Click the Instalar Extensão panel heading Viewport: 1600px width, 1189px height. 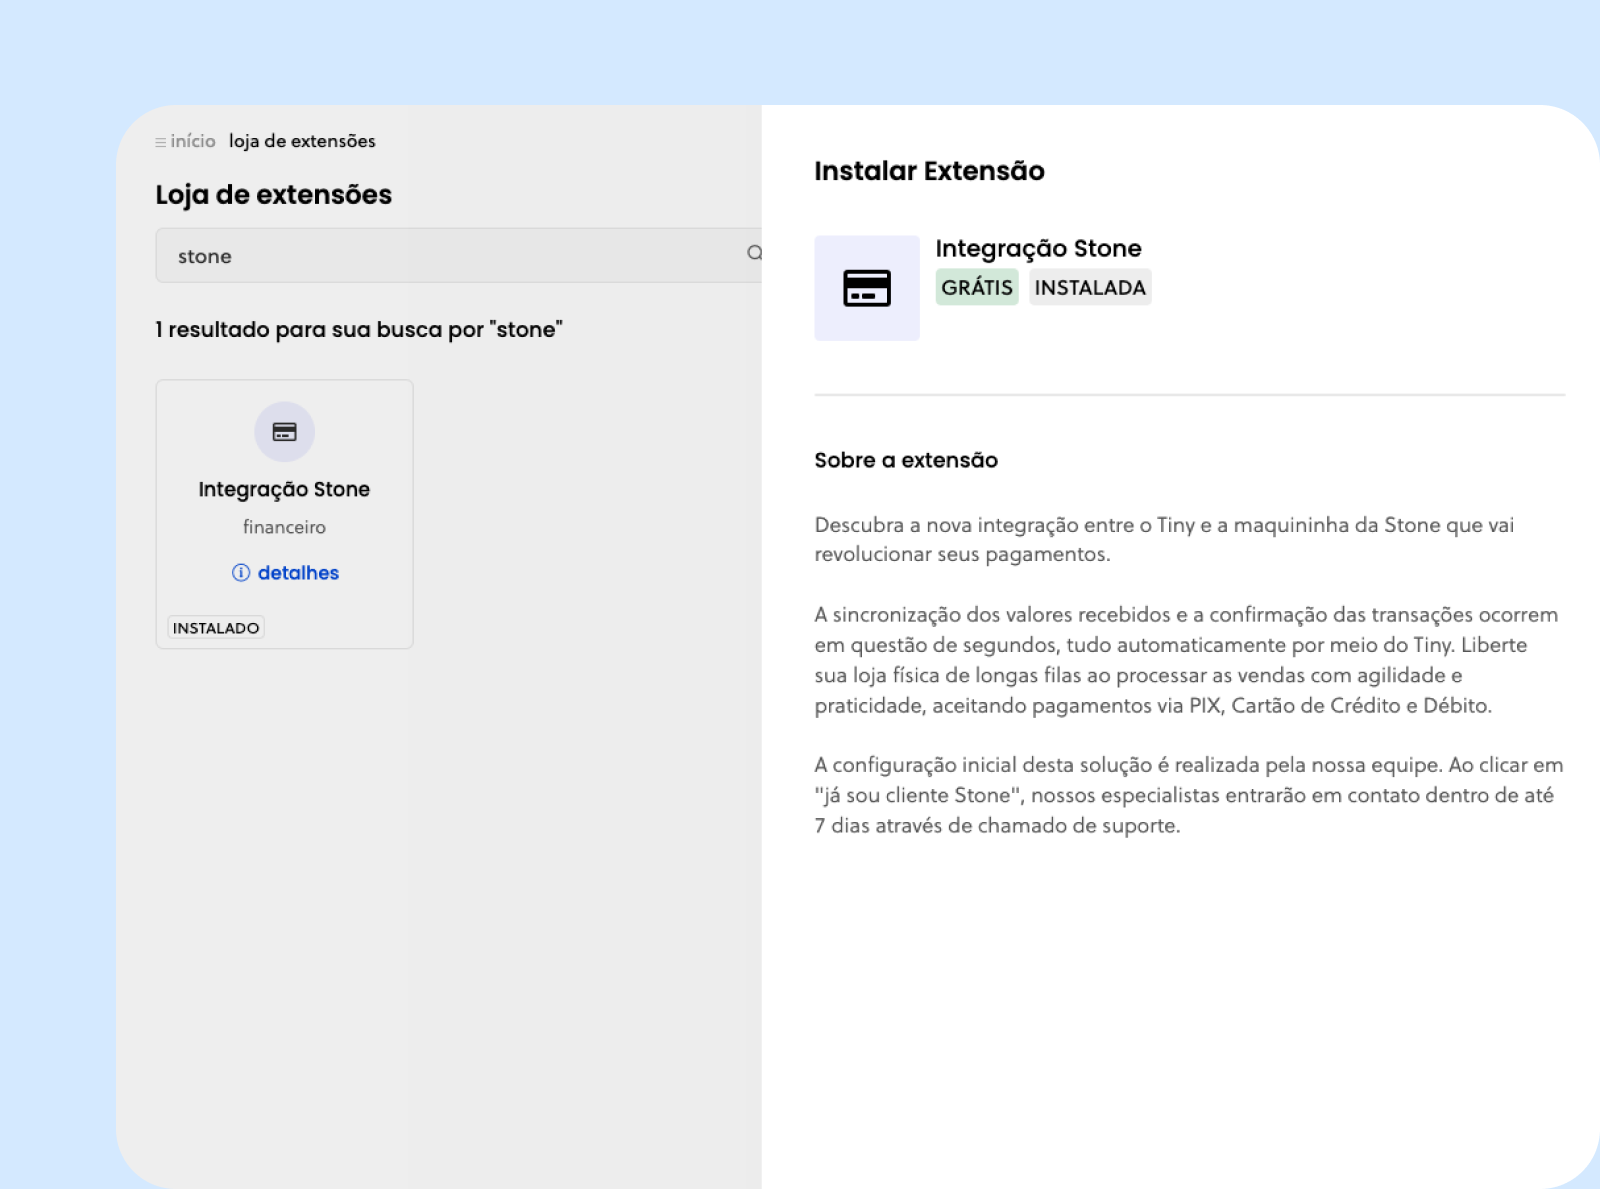coord(929,171)
